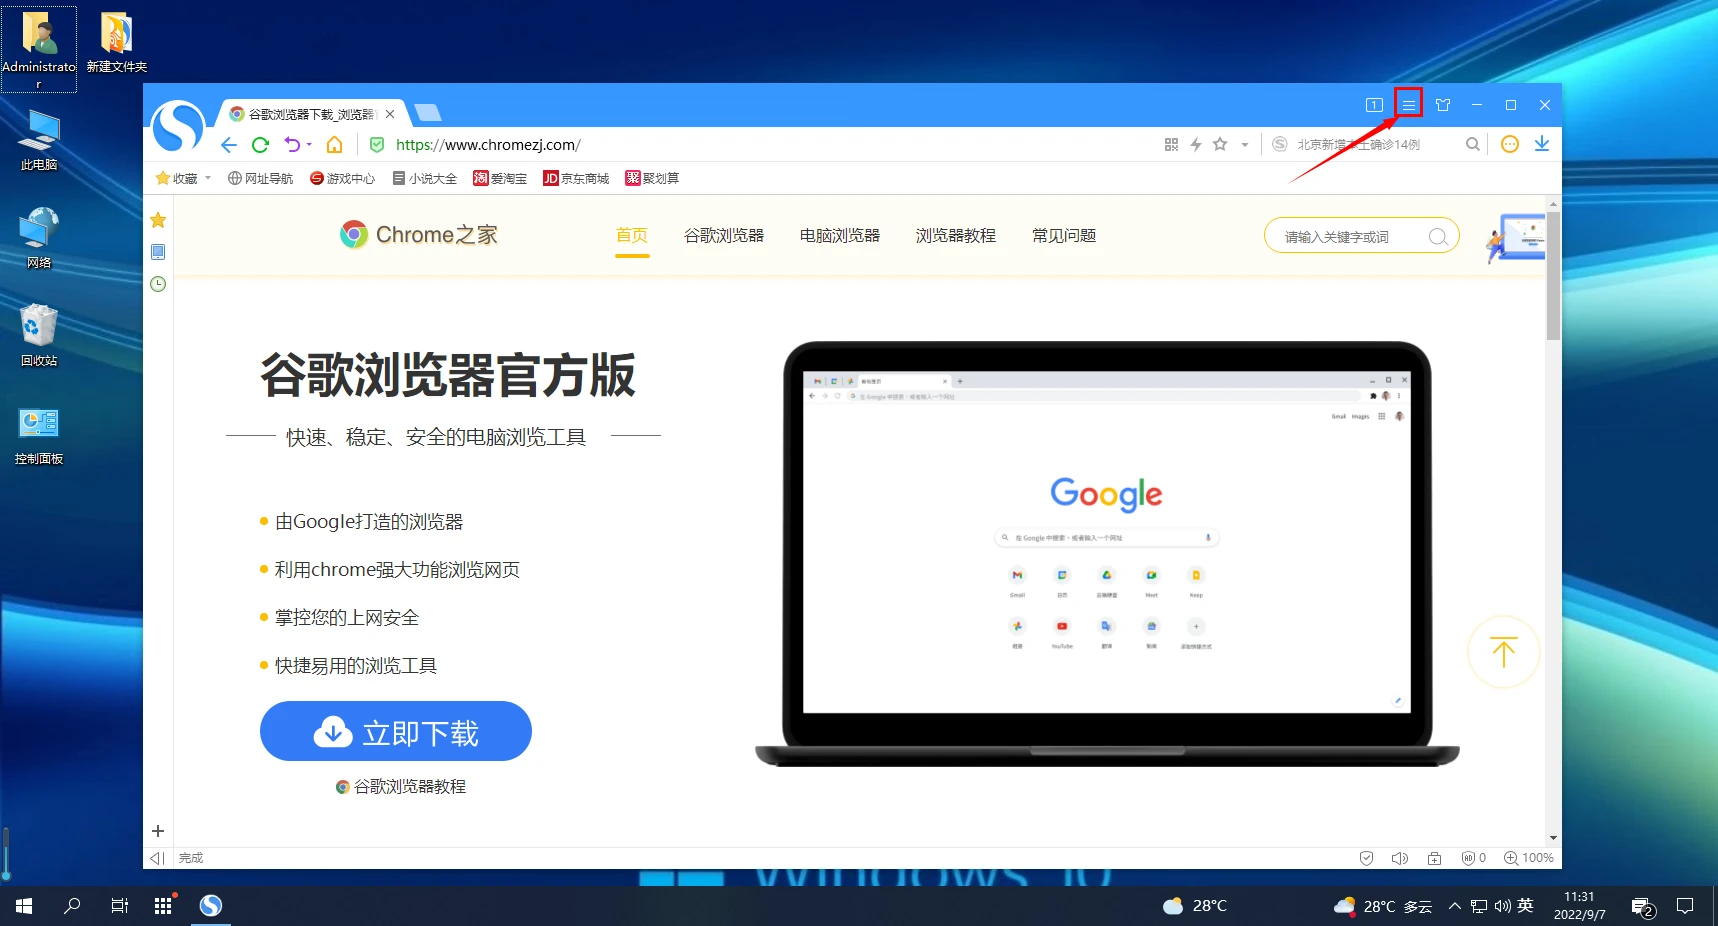The width and height of the screenshot is (1718, 926).
Task: Click the Chrome之家 site logo
Action: 419,235
